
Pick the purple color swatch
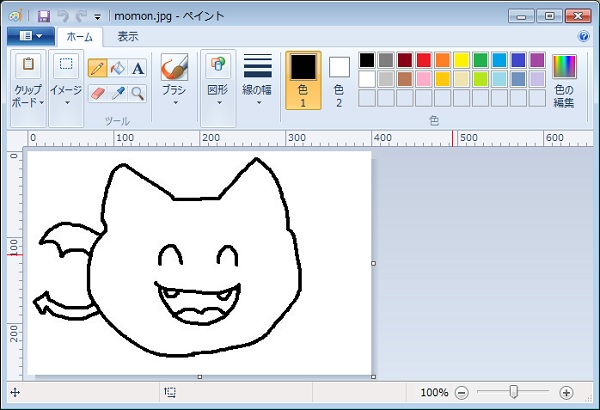pyautogui.click(x=537, y=60)
